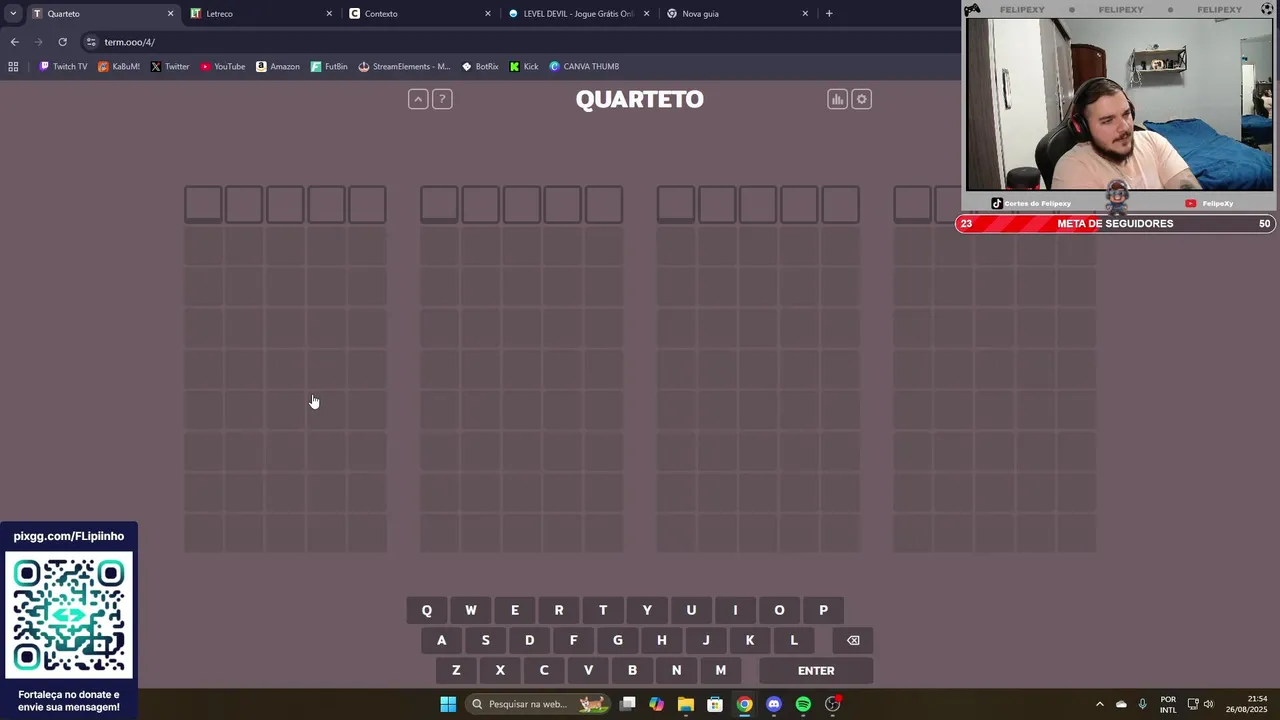The height and width of the screenshot is (720, 1280).
Task: Open the apps grid in bookmarks bar
Action: point(13,66)
